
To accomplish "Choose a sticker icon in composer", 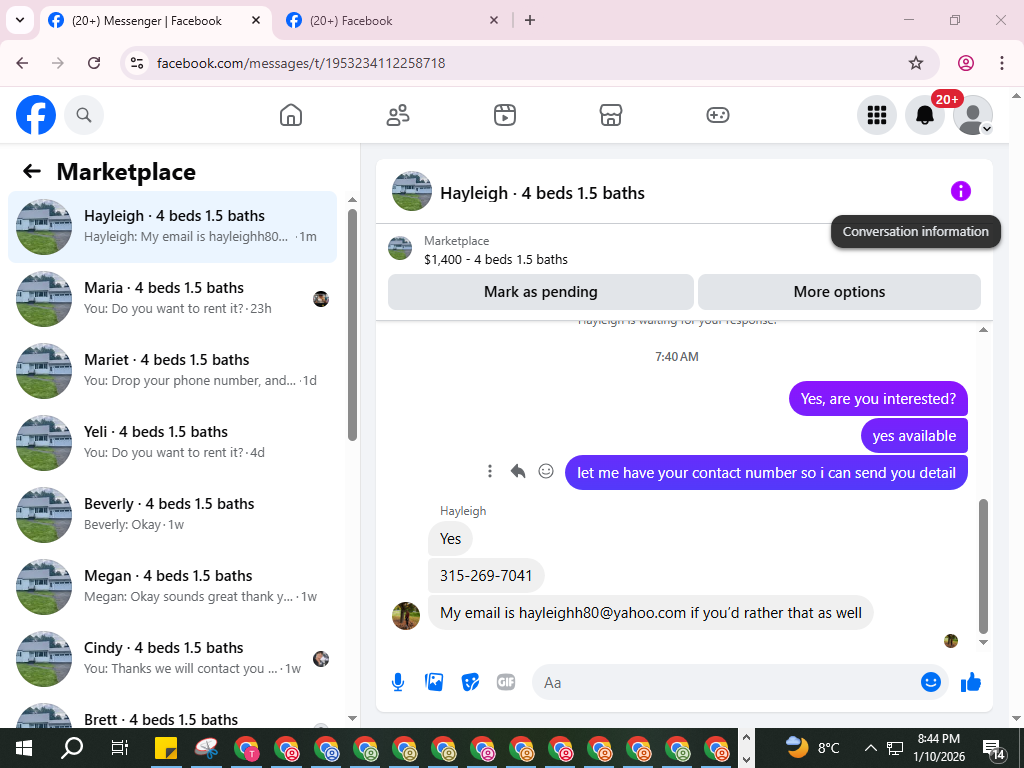I will tap(470, 682).
